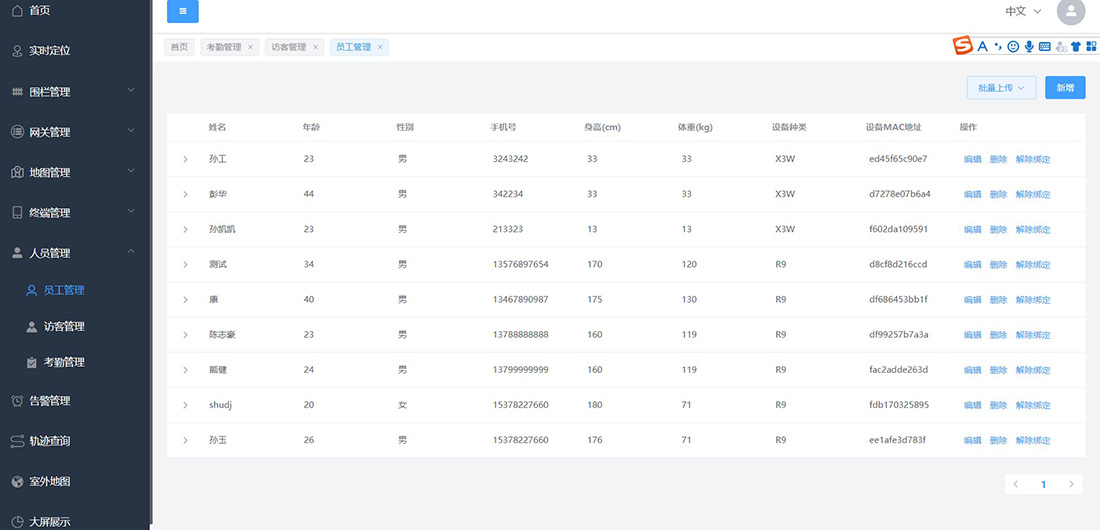Select 员工管理 in the sidebar
The width and height of the screenshot is (1100, 530).
tap(64, 290)
